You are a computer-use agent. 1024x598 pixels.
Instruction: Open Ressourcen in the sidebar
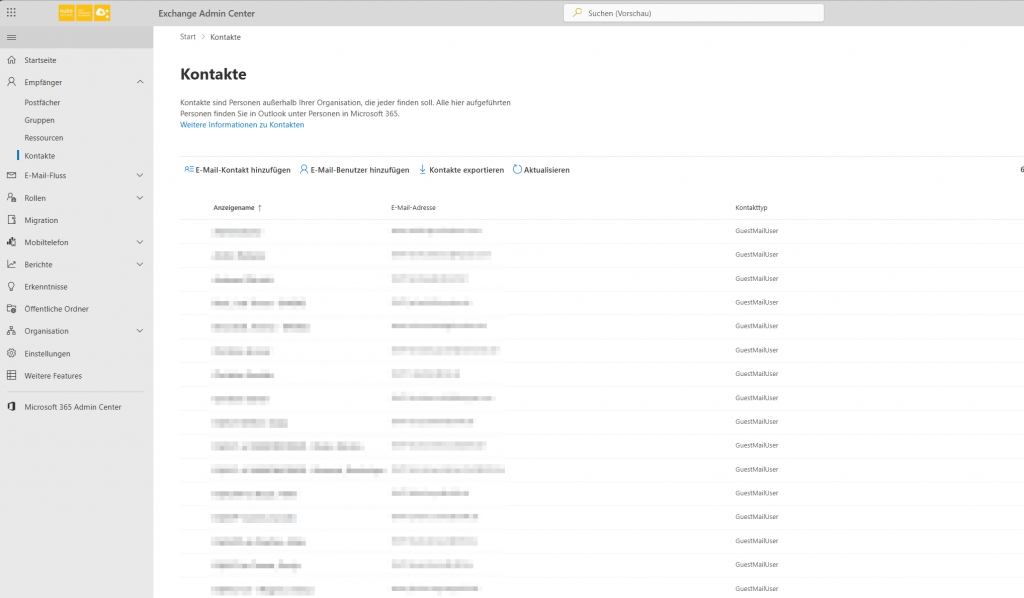(x=44, y=138)
